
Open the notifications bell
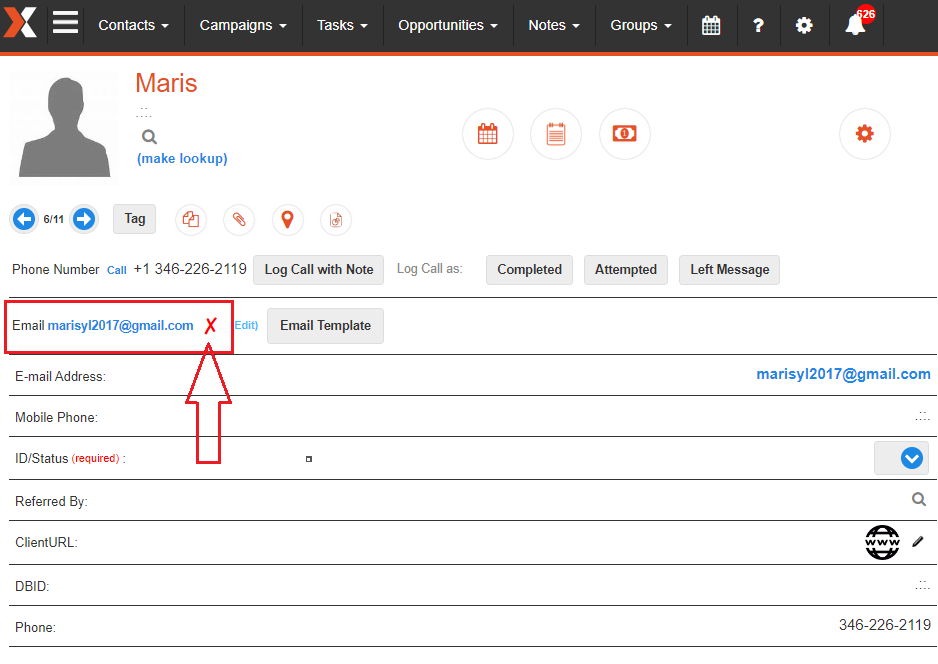point(855,25)
